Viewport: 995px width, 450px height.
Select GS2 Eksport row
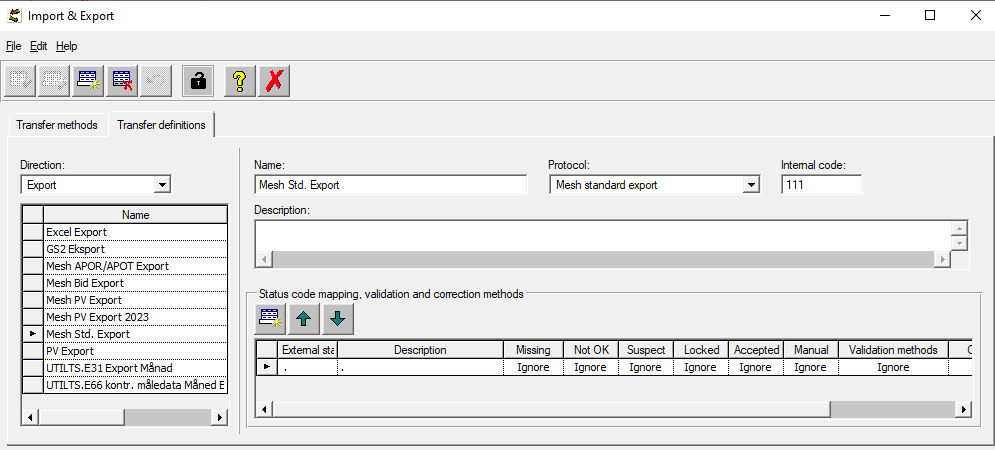(135, 249)
